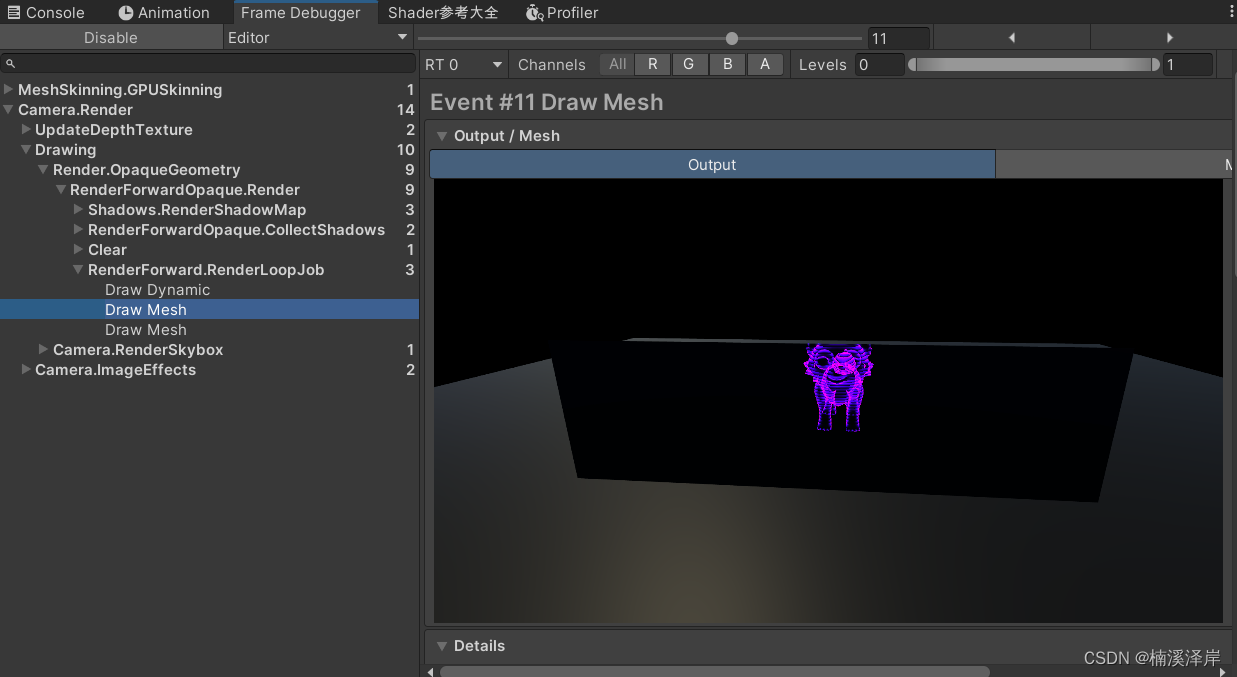Viewport: 1237px width, 677px height.
Task: Click the Animation clock icon
Action: 127,13
